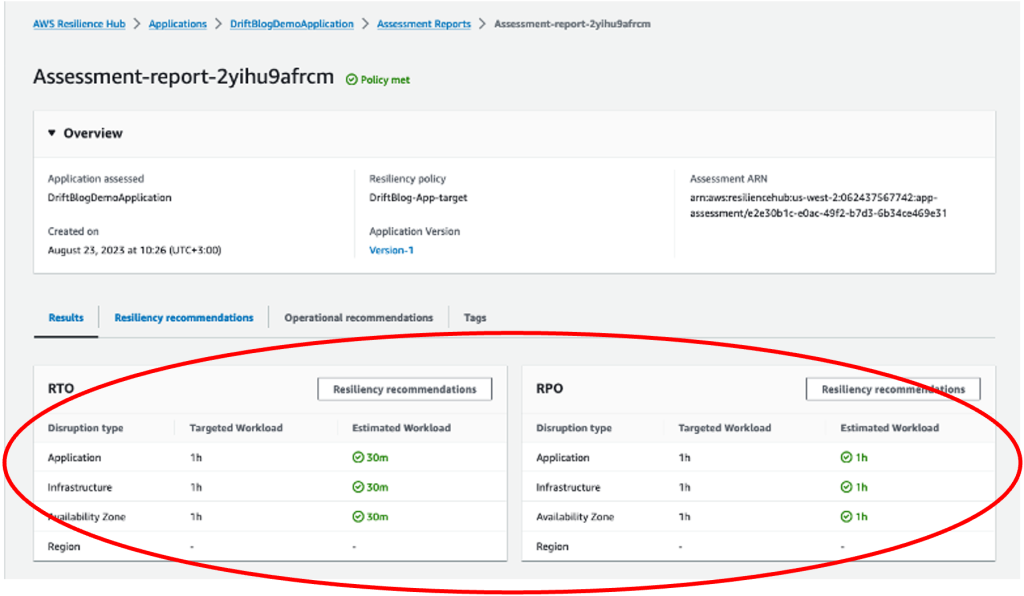
Task: Open AWS Resilience Hub breadcrumb link
Action: click(79, 24)
